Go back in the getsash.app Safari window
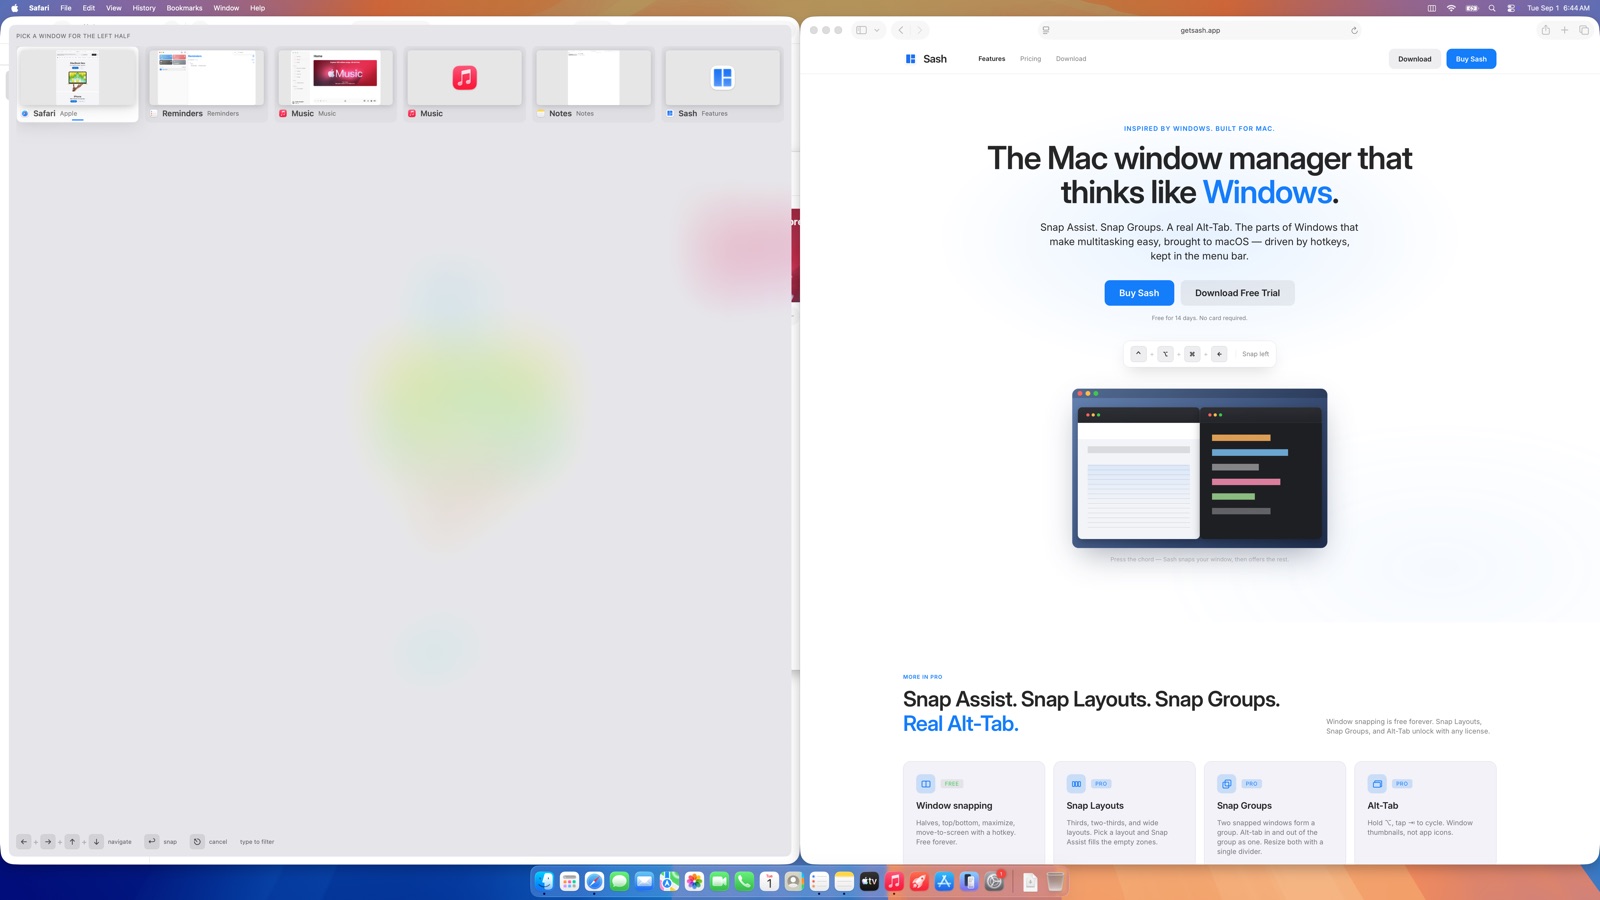This screenshot has width=1600, height=900. [901, 30]
